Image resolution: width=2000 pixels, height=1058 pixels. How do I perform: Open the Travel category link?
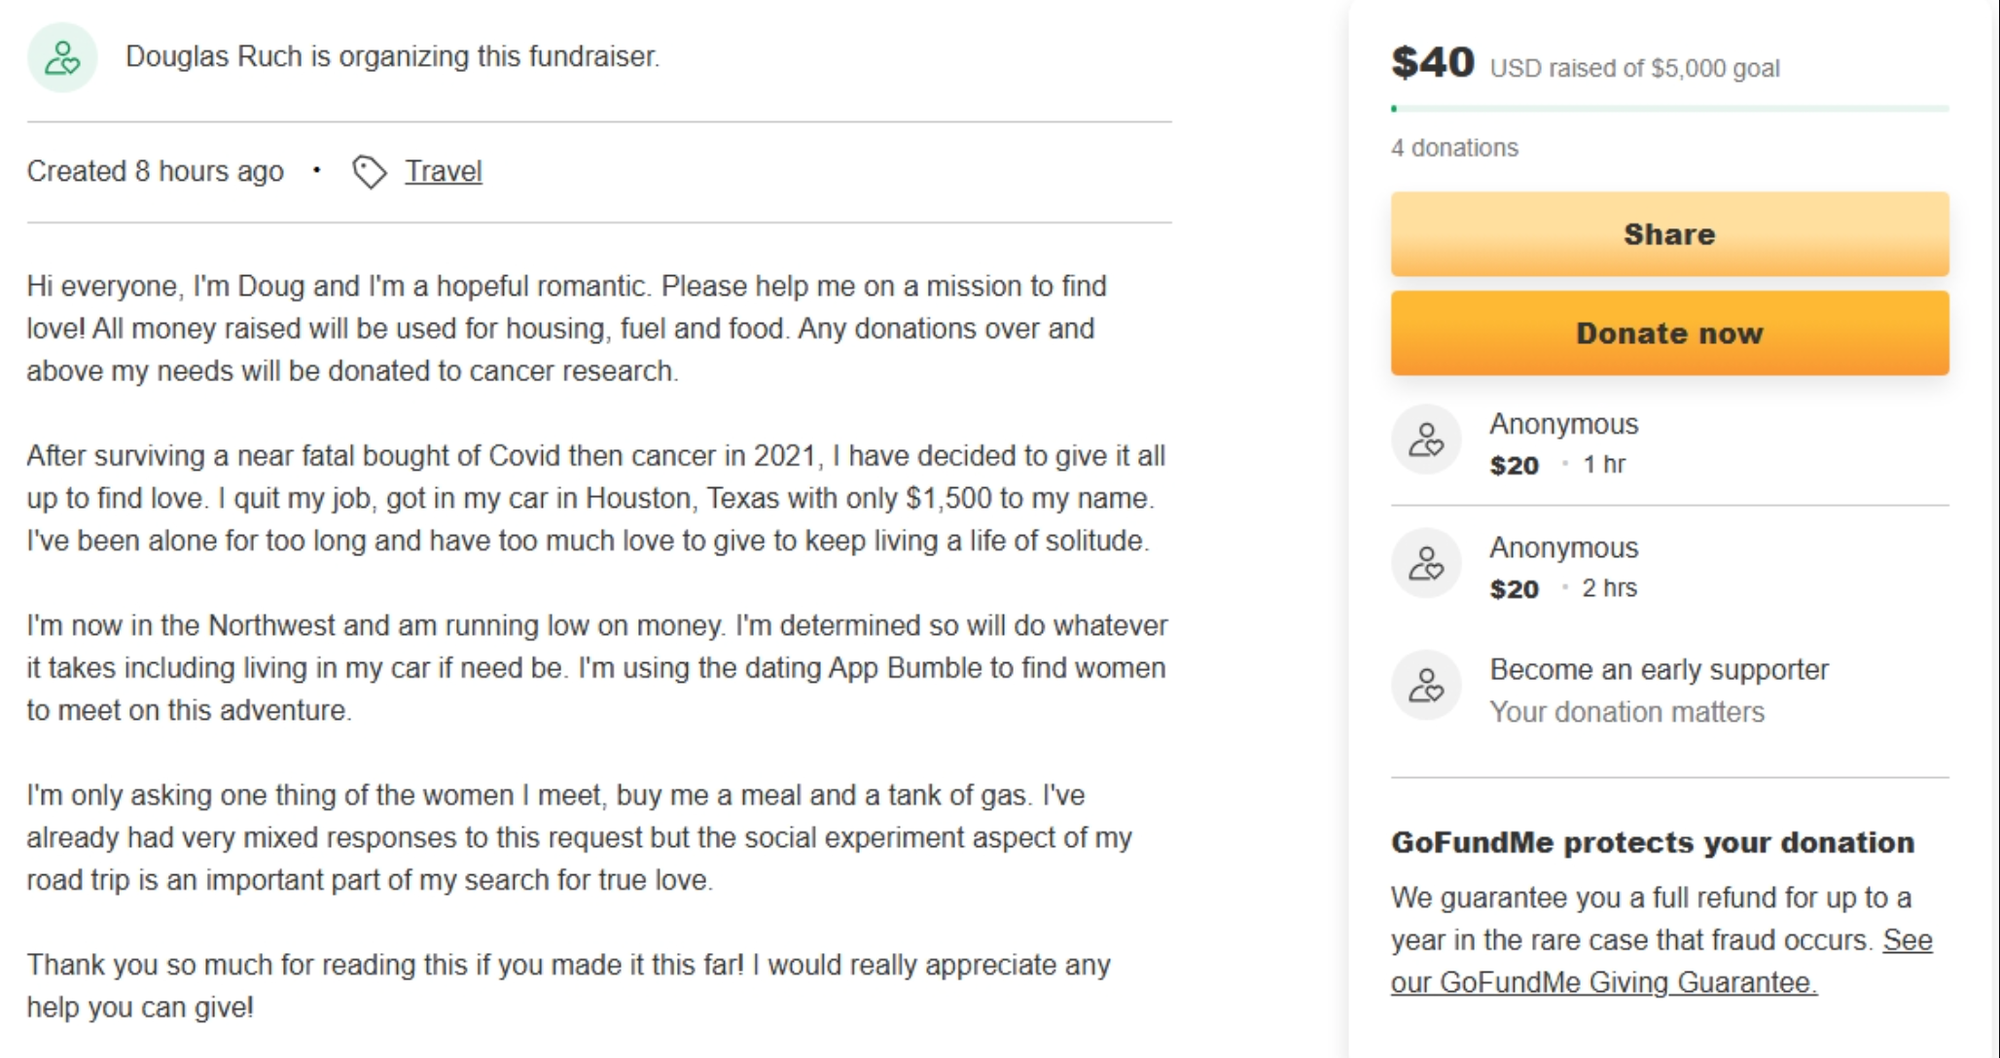pyautogui.click(x=443, y=172)
